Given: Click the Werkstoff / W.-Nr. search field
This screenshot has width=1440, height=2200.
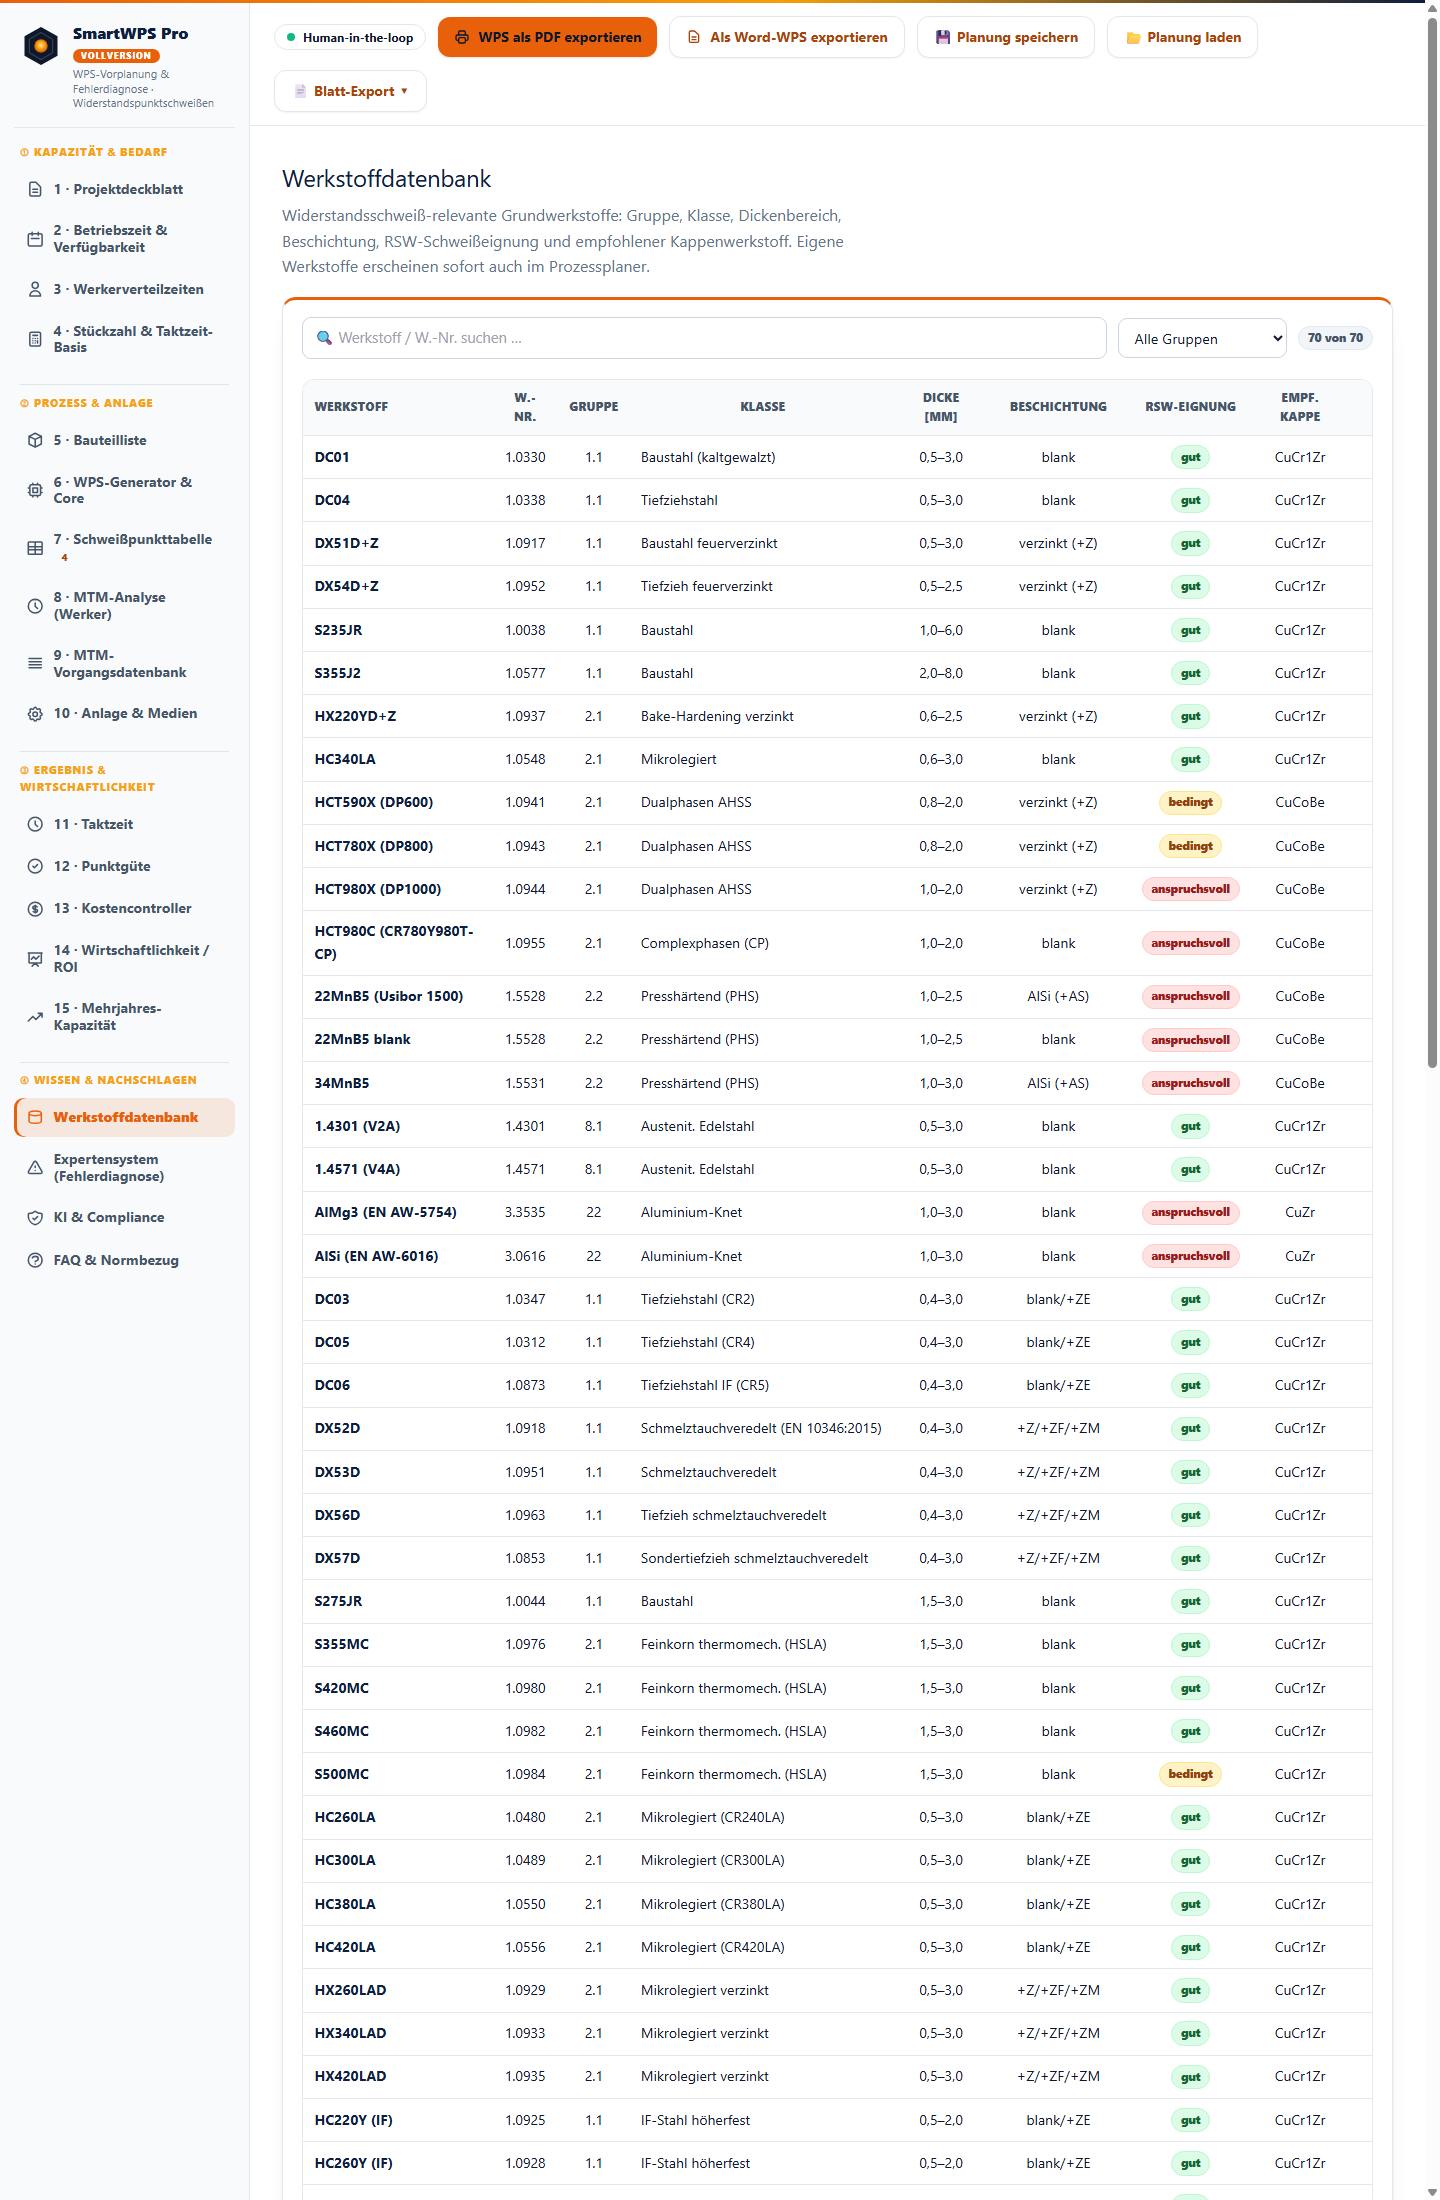Looking at the screenshot, I should [x=704, y=338].
